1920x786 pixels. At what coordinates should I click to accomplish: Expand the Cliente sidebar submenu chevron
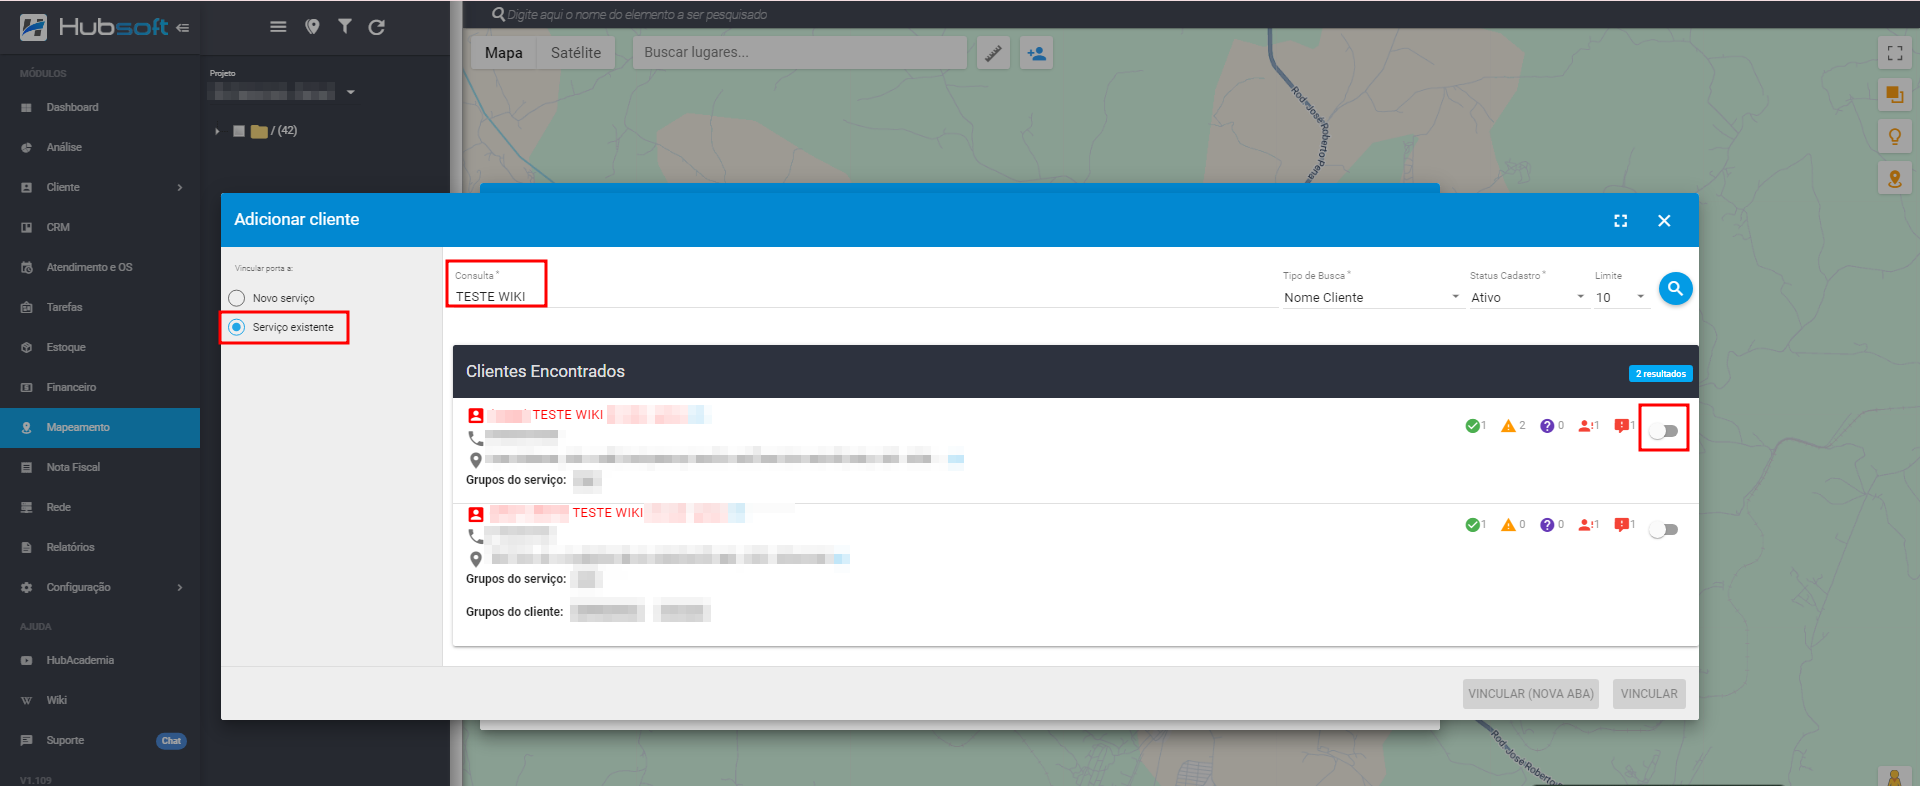tap(180, 187)
